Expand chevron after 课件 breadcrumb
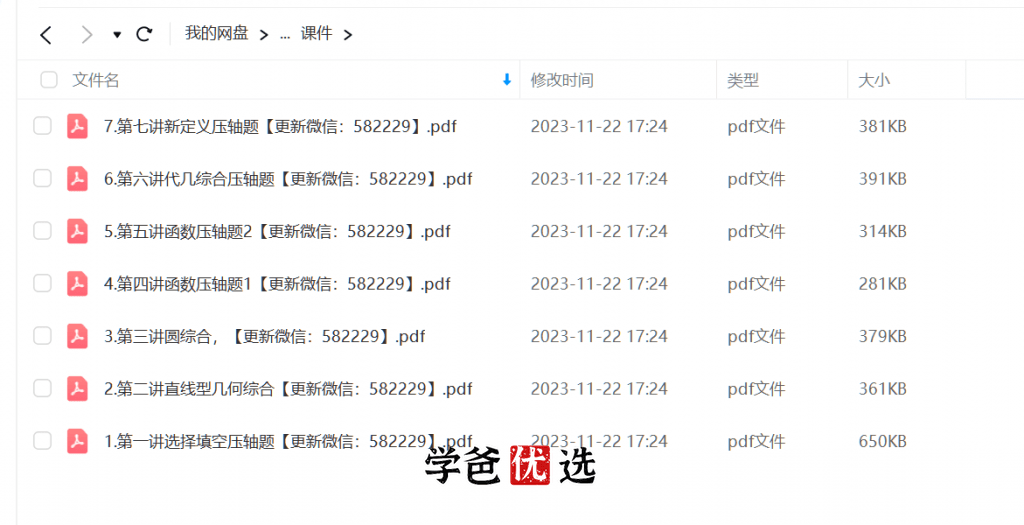 click(348, 35)
